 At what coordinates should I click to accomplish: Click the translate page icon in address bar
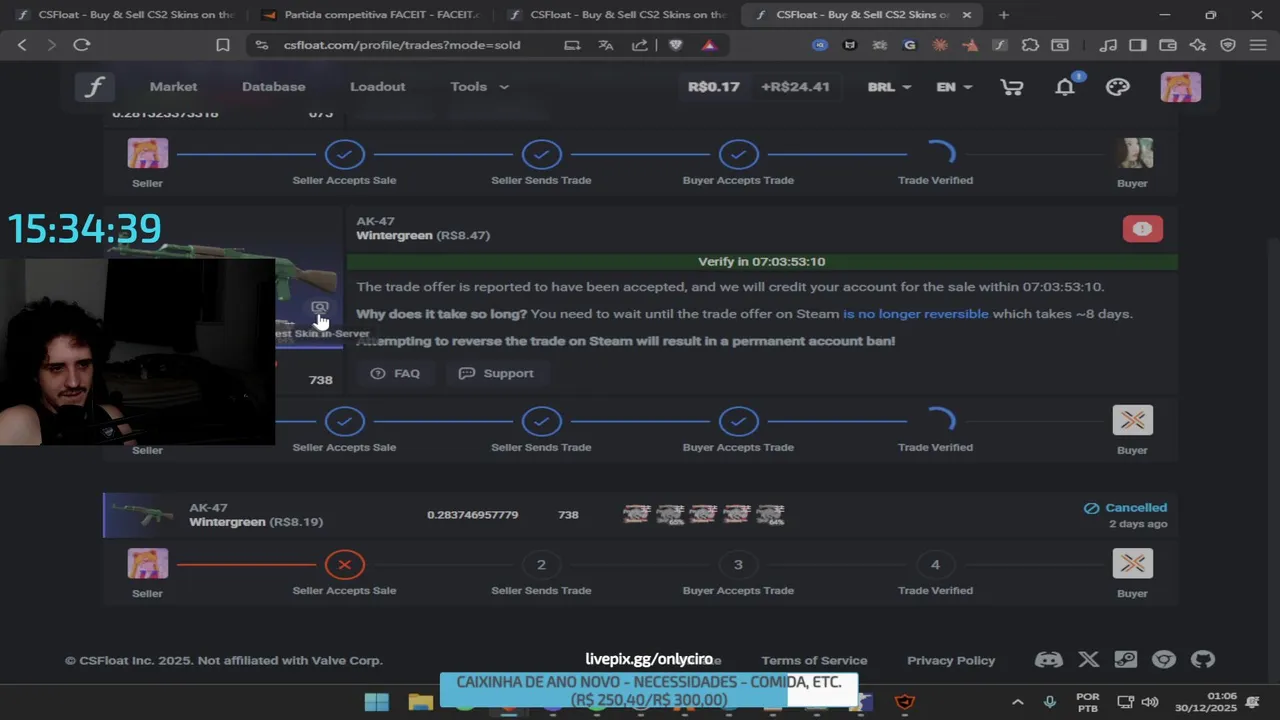[605, 45]
